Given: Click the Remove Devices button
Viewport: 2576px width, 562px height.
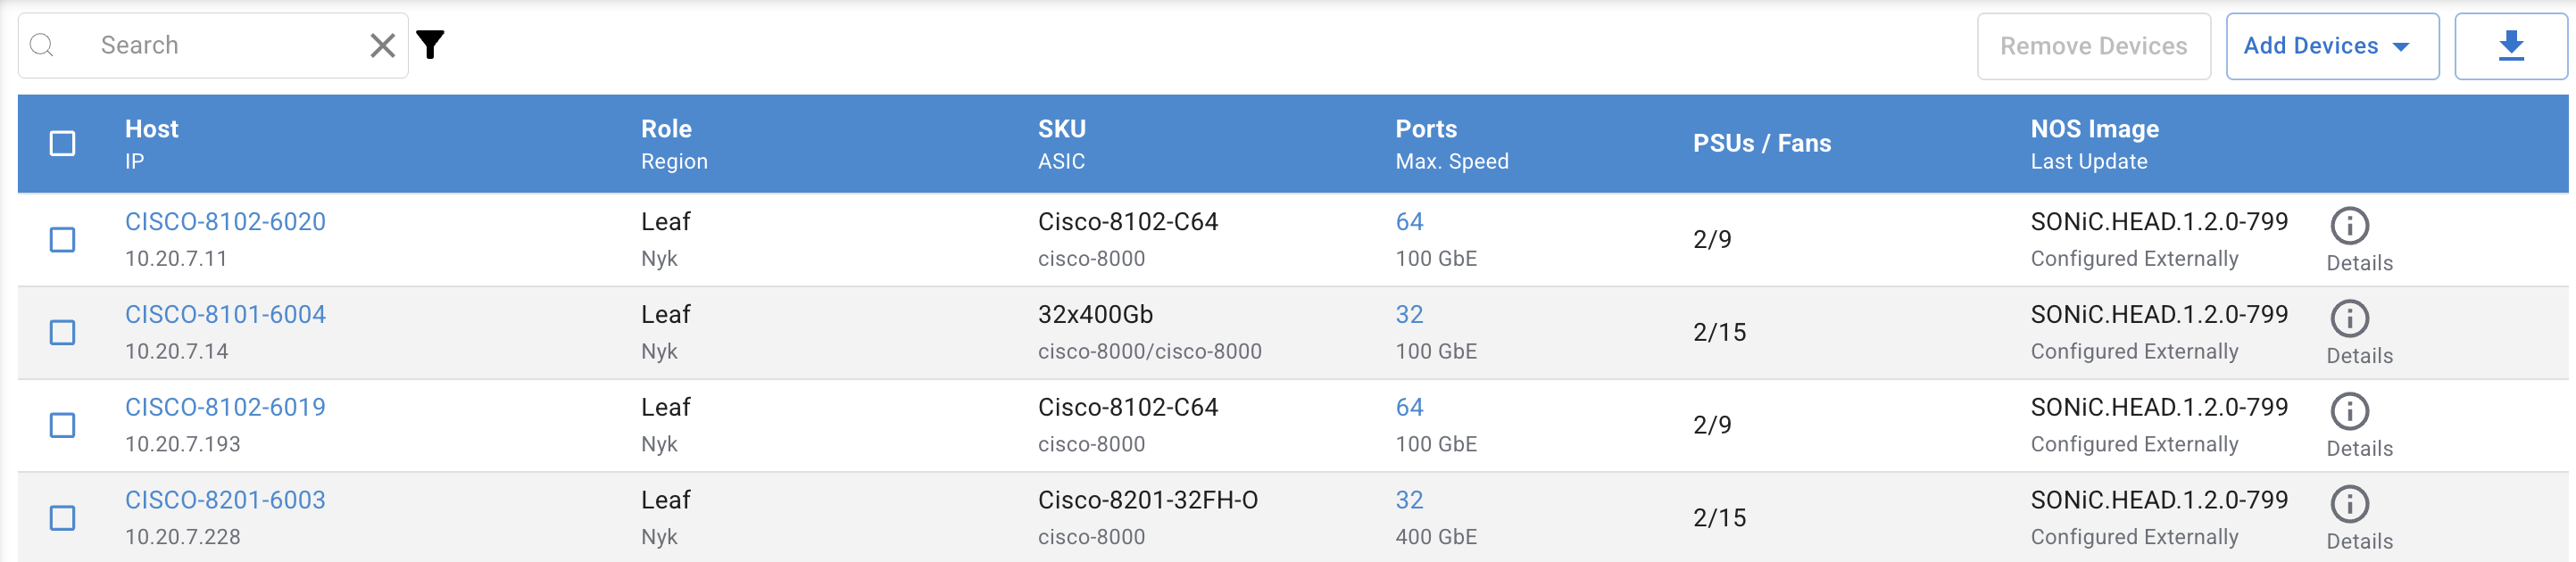Looking at the screenshot, I should pos(2093,46).
